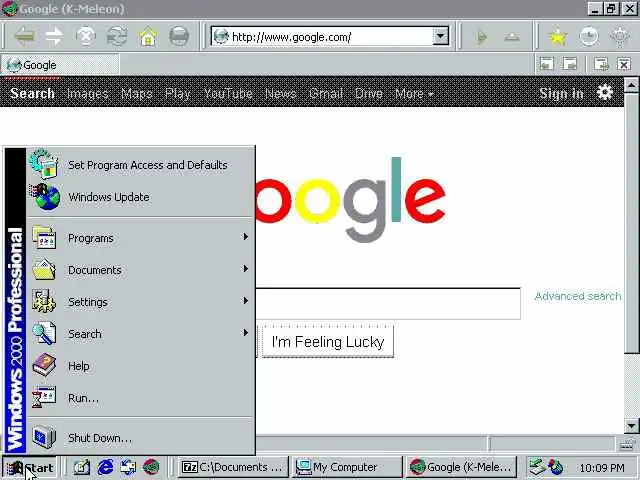Image resolution: width=640 pixels, height=480 pixels.
Task: Launch K-Meleon from quick launch
Action: click(x=151, y=467)
